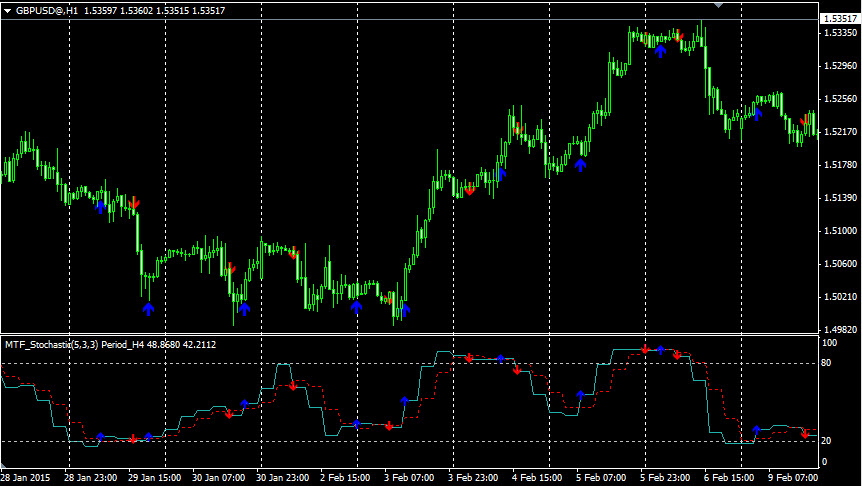Click the 1.52170 price axis label
This screenshot has width=862, height=486.
(x=840, y=132)
